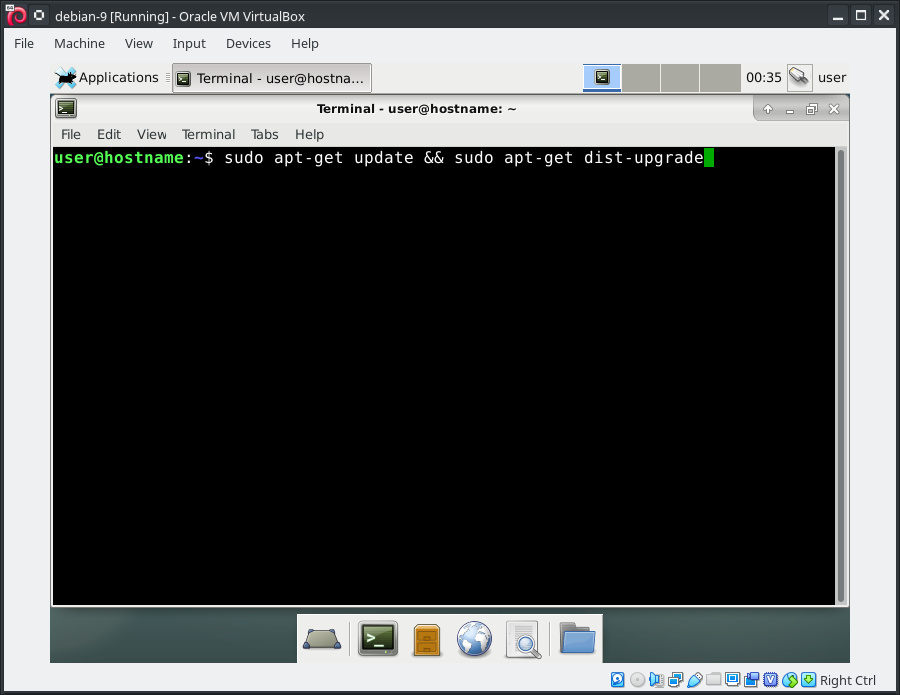
Task: Open the Applications menu in Xfce panel
Action: [x=107, y=77]
